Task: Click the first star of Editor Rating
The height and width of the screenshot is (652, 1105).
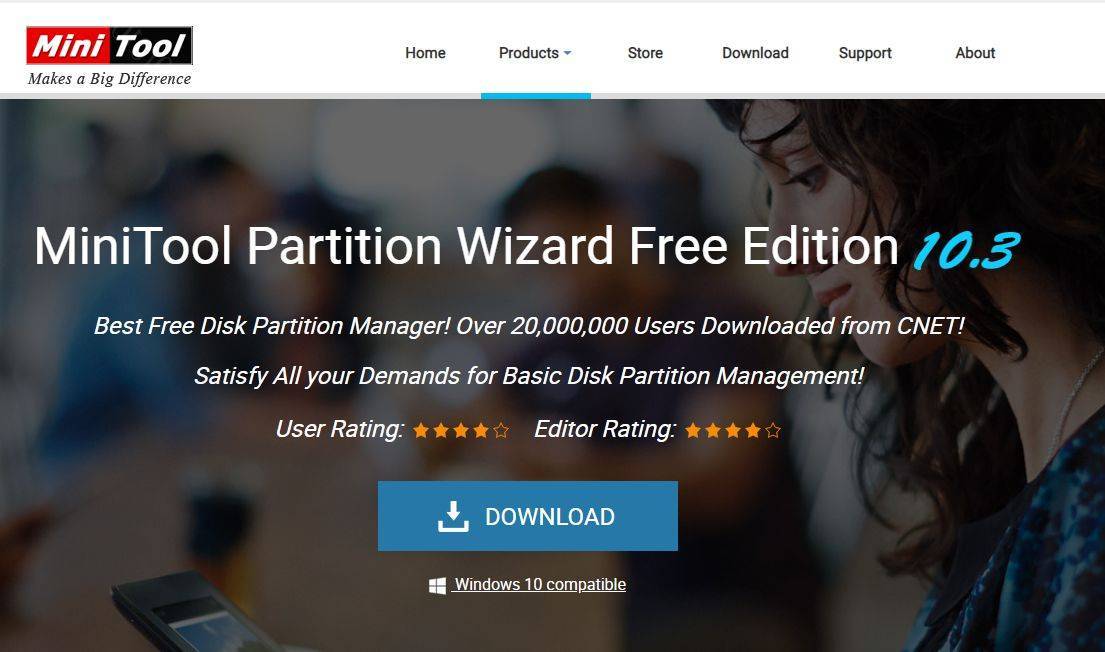Action: 692,430
